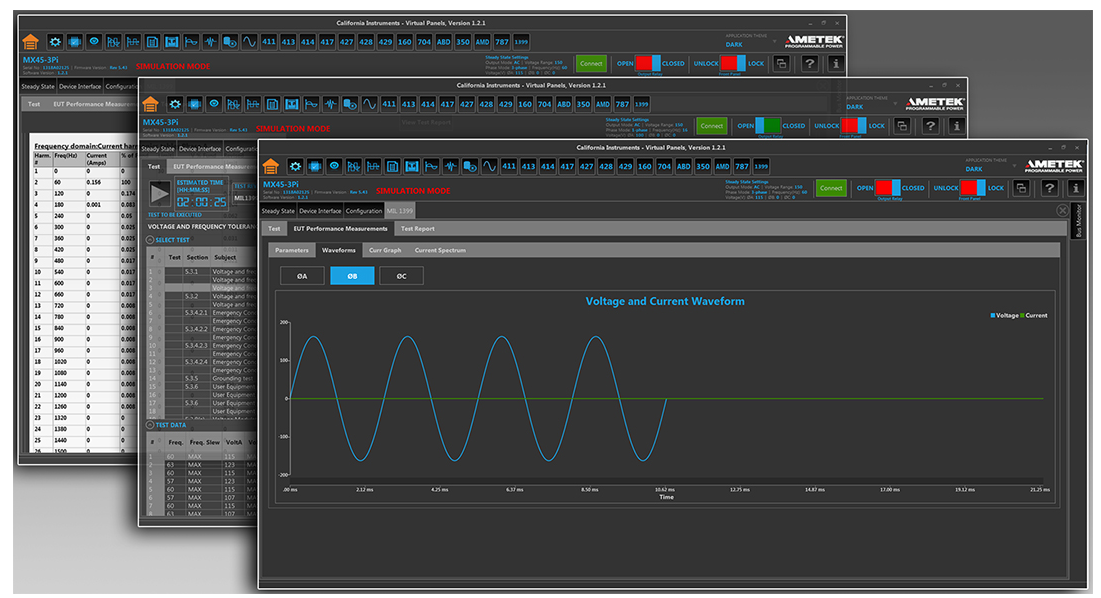Launch the 704 test in front window
Screen dimensions: 1101x598
pyautogui.click(x=664, y=166)
